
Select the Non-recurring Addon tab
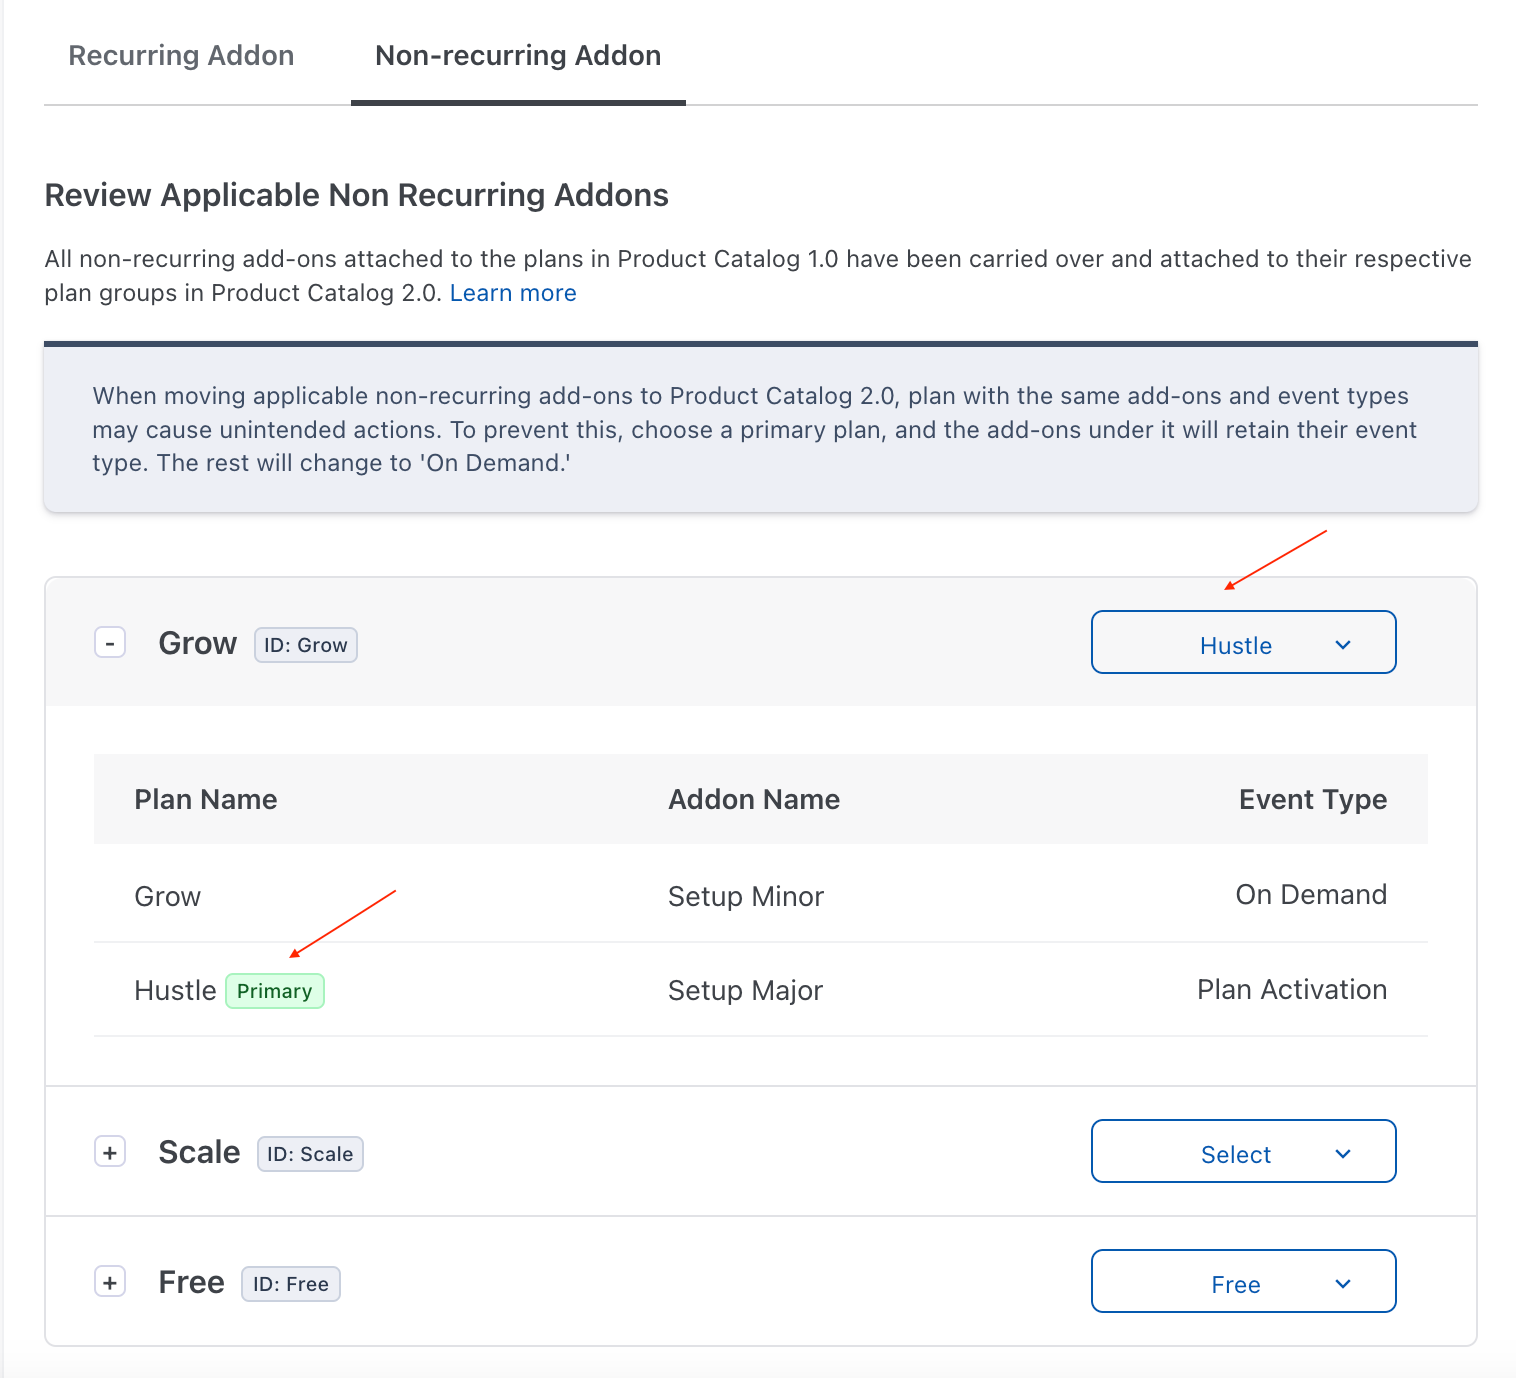(x=518, y=56)
